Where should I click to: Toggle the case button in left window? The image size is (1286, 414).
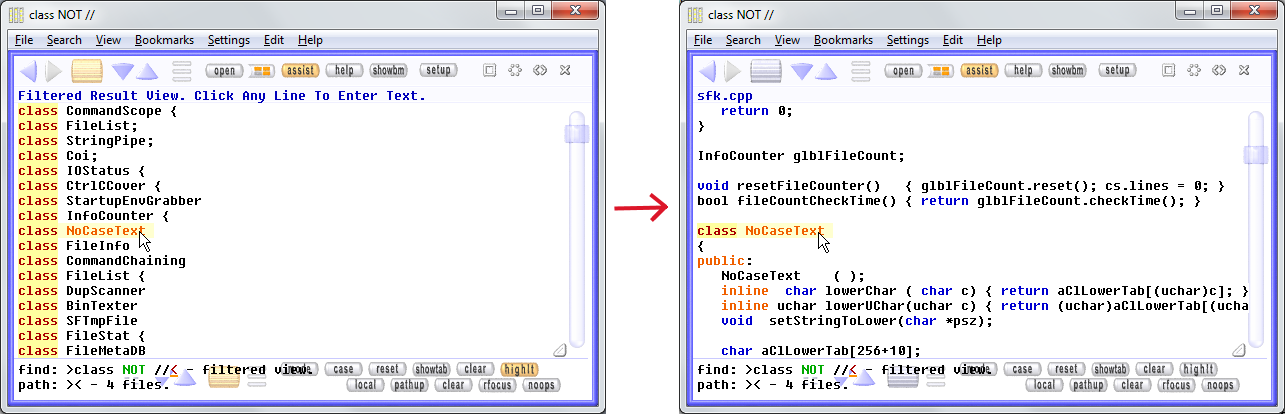point(341,369)
